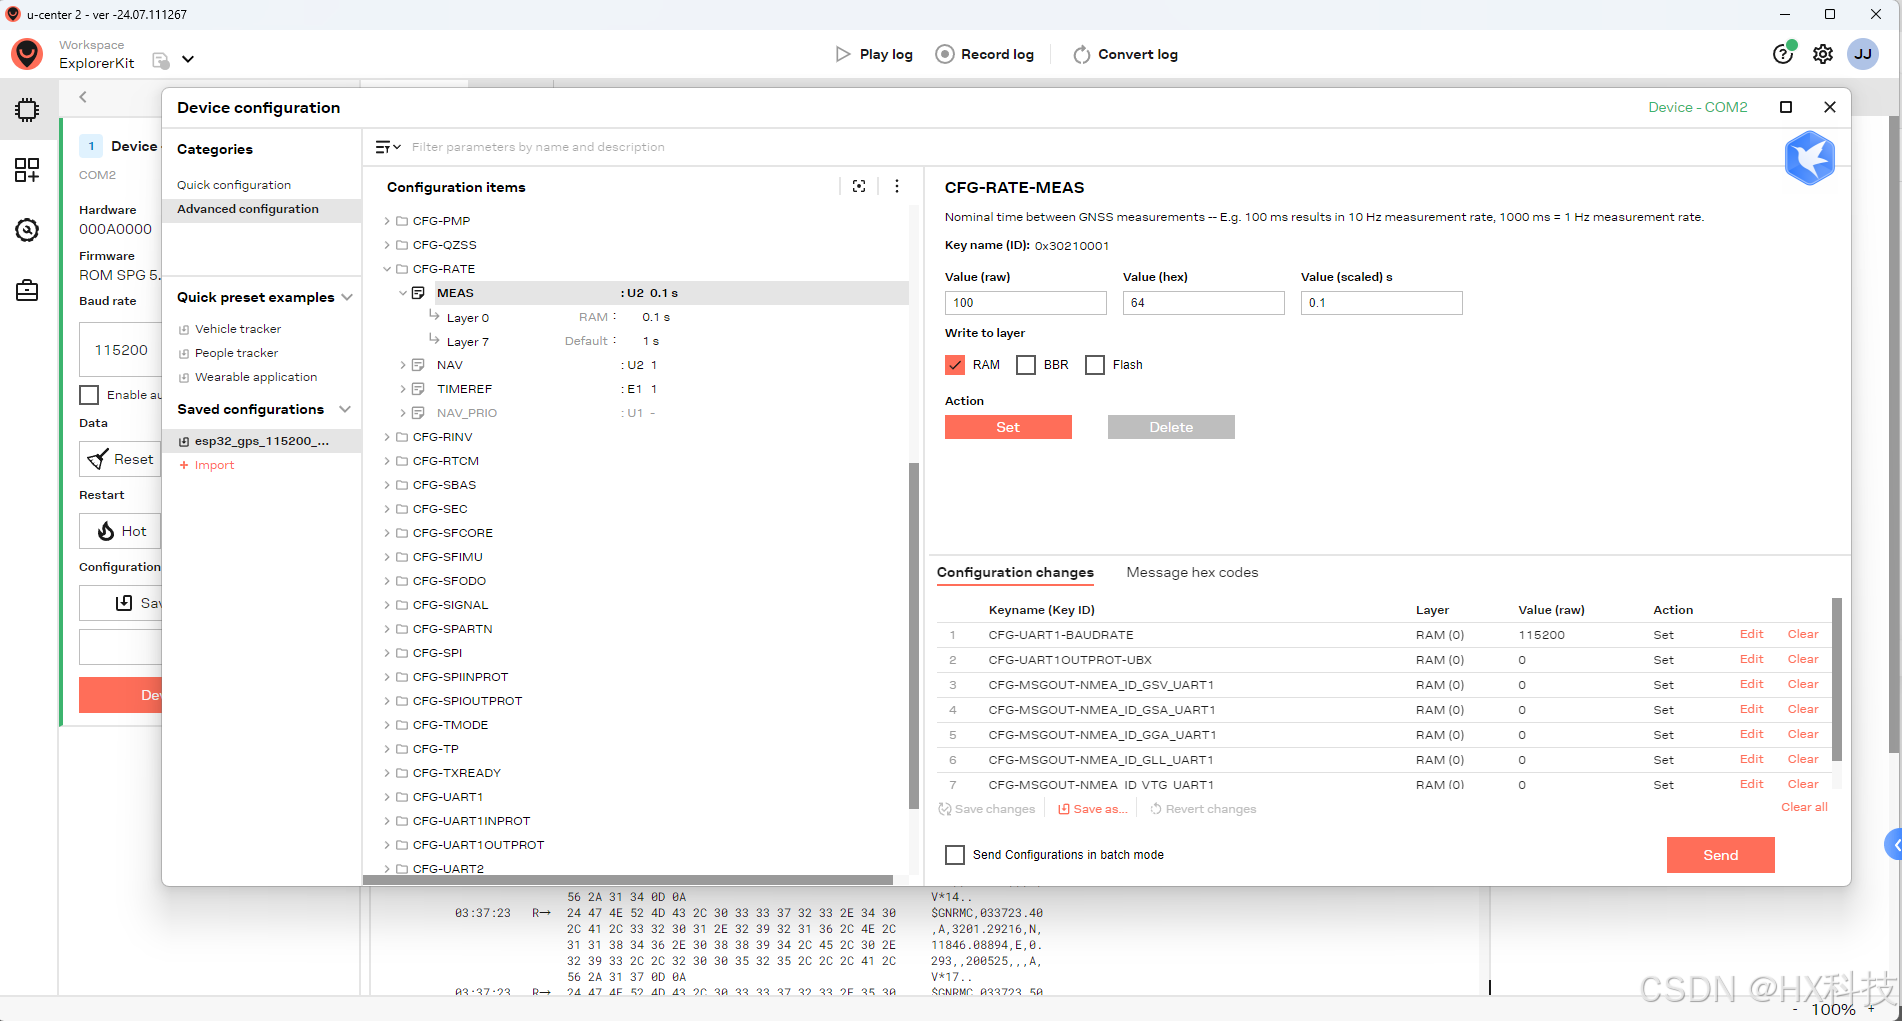Collapse the MEAS item node

[403, 293]
